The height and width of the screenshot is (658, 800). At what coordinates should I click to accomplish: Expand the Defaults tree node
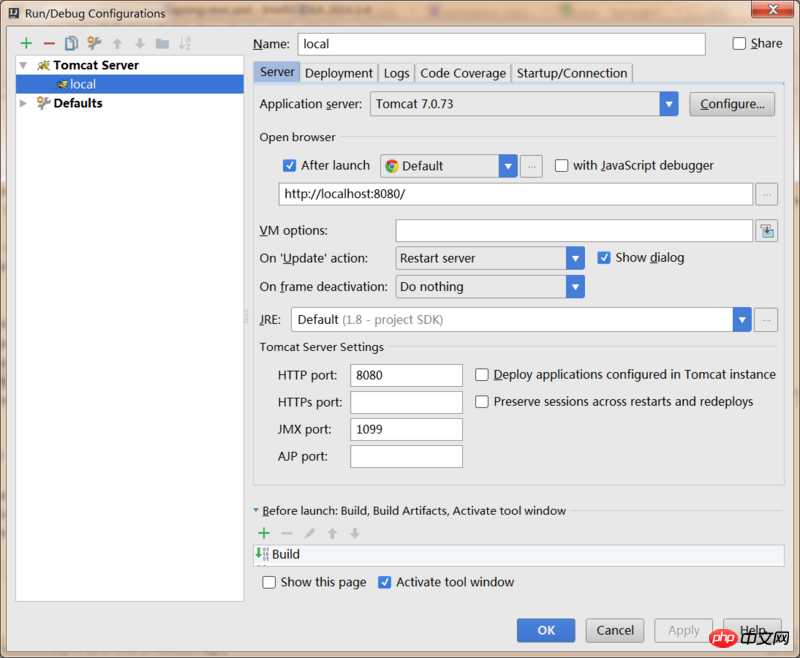[x=23, y=103]
